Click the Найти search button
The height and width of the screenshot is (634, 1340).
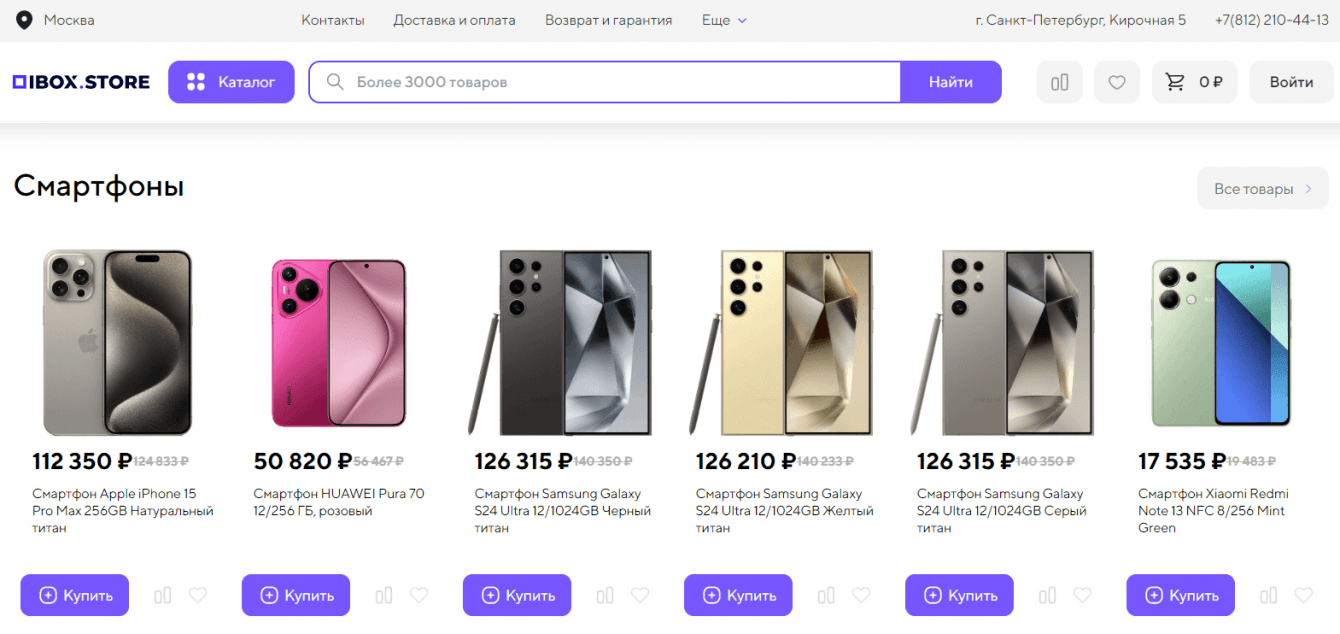tap(950, 82)
